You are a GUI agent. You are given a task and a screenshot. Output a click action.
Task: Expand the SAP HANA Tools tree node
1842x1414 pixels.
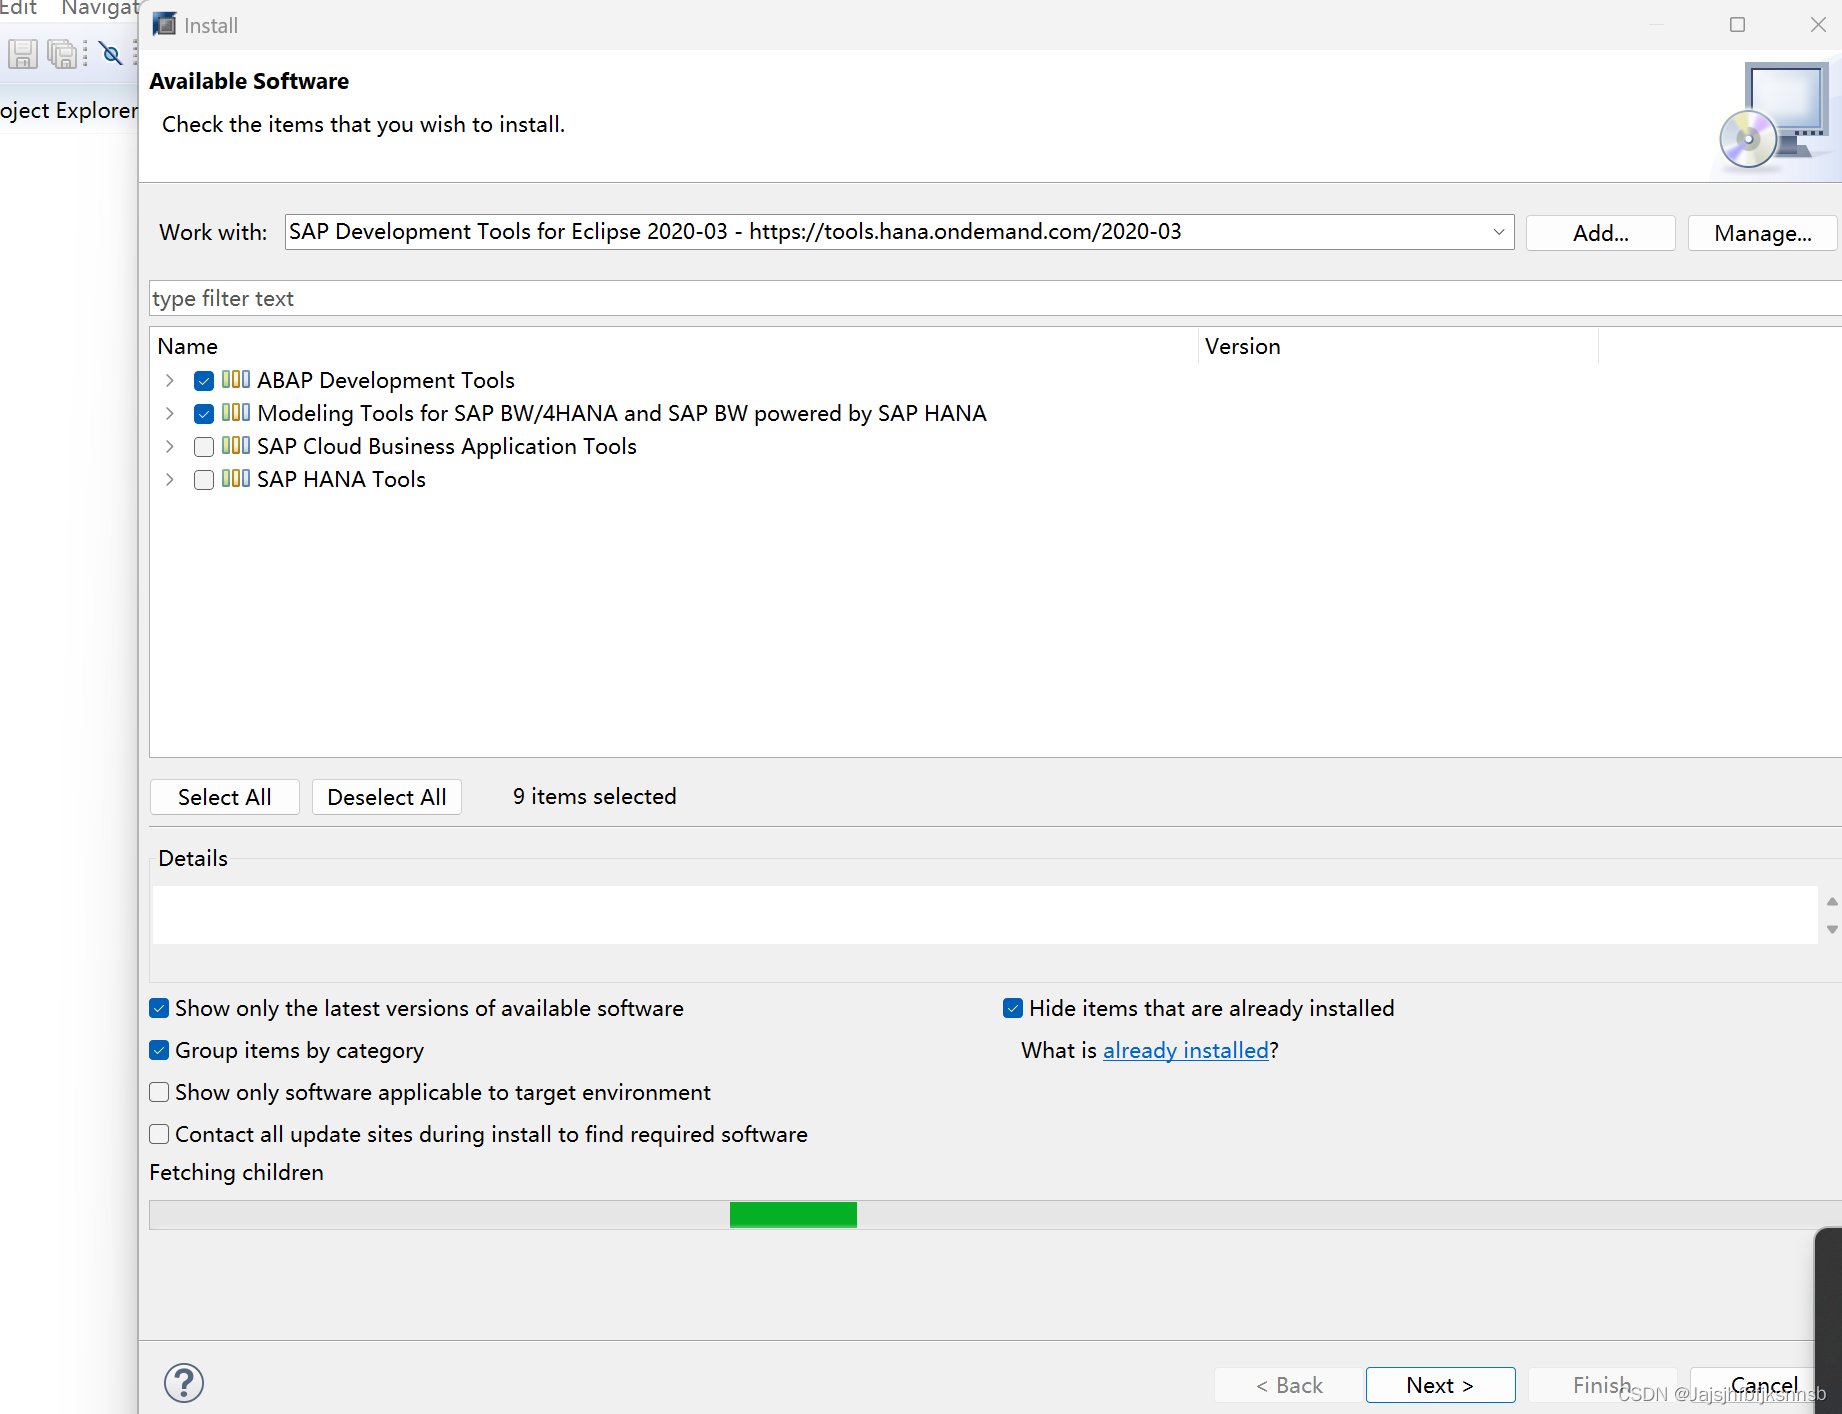[170, 479]
